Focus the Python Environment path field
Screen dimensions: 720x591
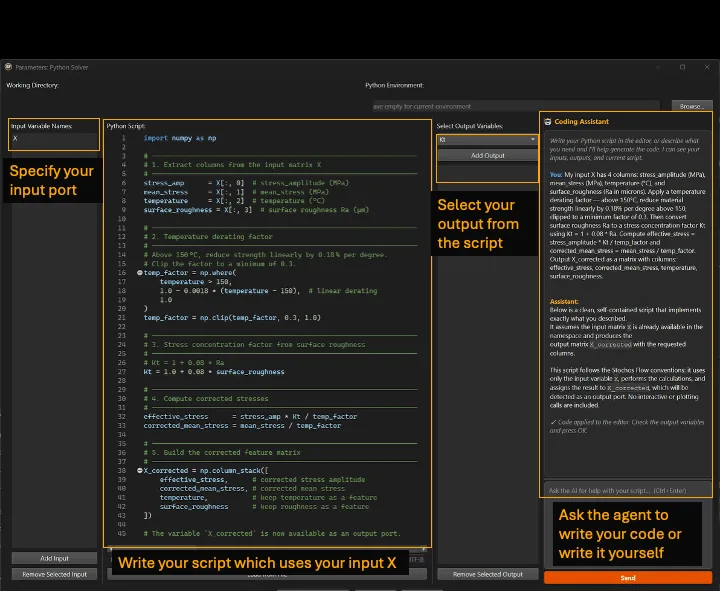[516, 106]
